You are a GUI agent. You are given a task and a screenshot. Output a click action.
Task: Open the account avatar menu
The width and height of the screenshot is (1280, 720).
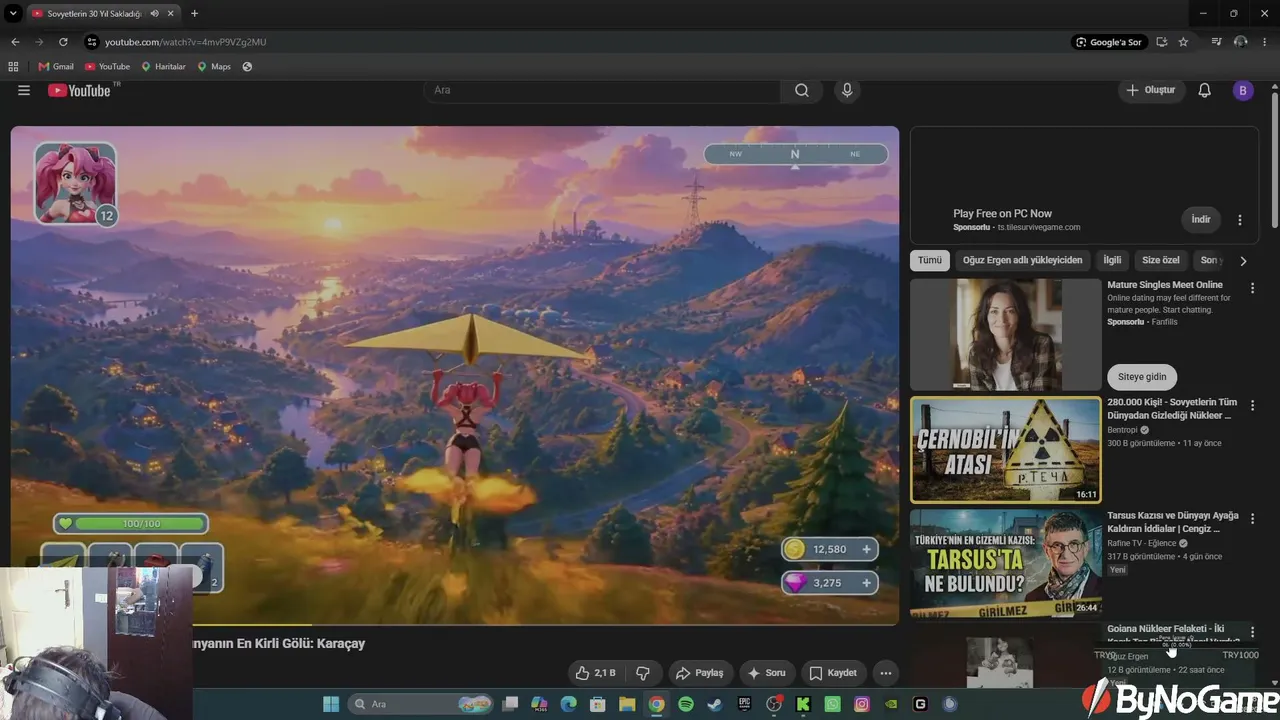(x=1243, y=90)
